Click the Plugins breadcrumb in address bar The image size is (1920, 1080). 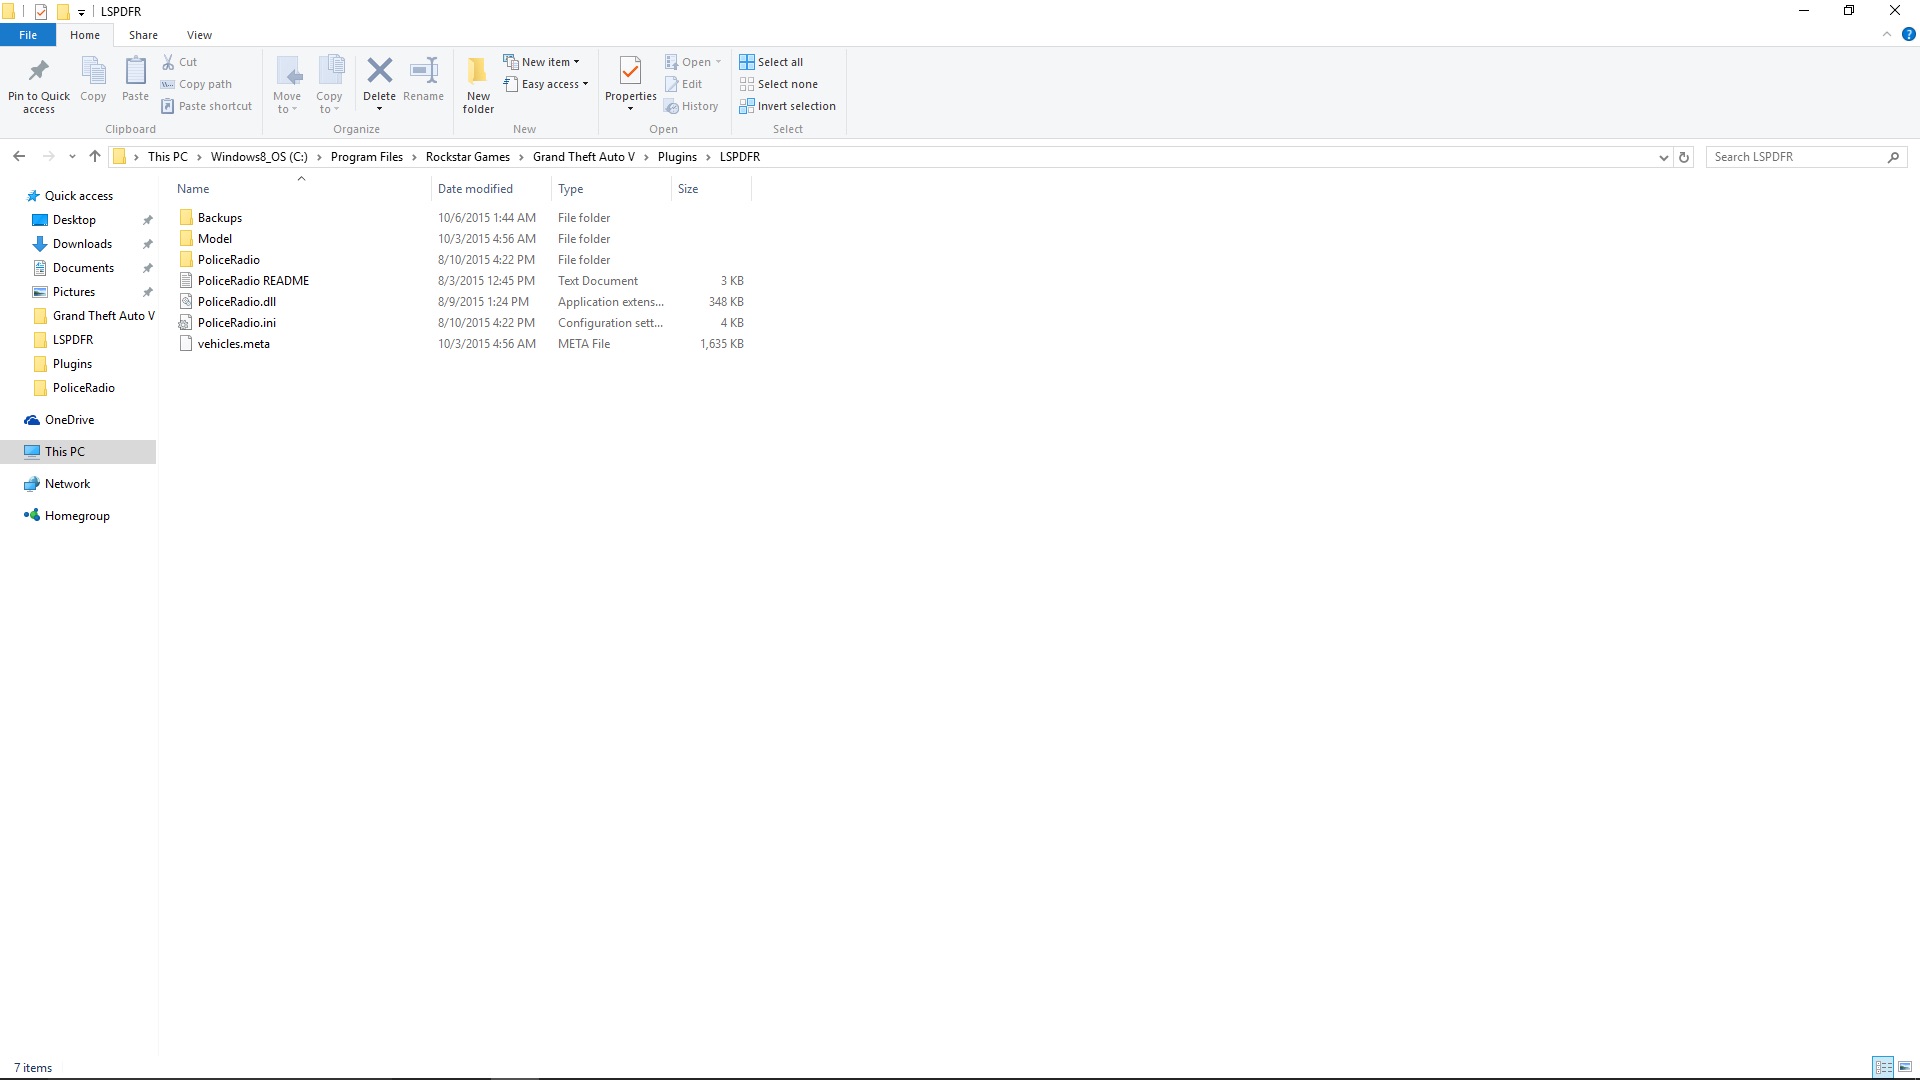677,157
